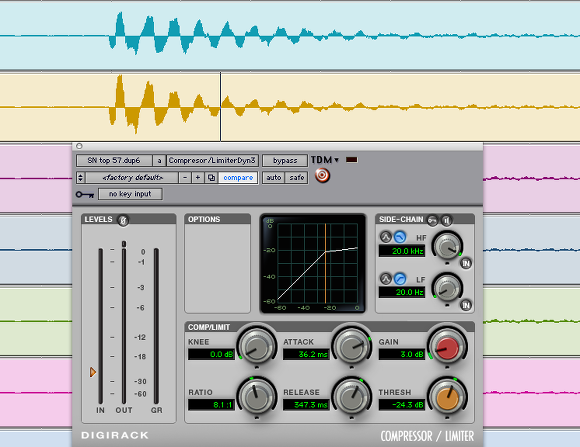
Task: Click the auto automation button
Action: click(274, 178)
